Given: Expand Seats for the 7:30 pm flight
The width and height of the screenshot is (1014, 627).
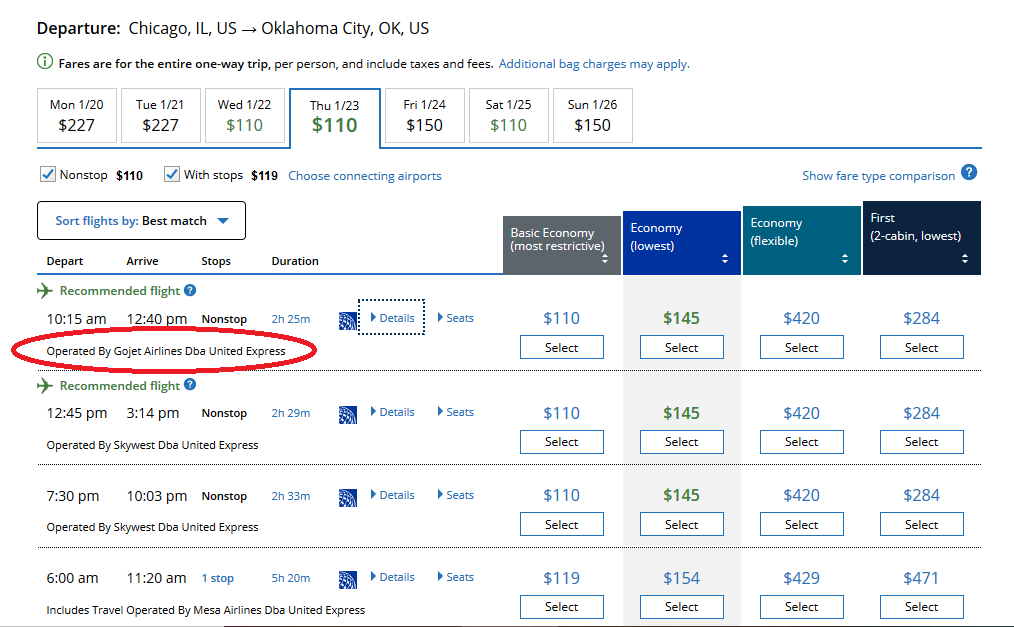Looking at the screenshot, I should (456, 495).
